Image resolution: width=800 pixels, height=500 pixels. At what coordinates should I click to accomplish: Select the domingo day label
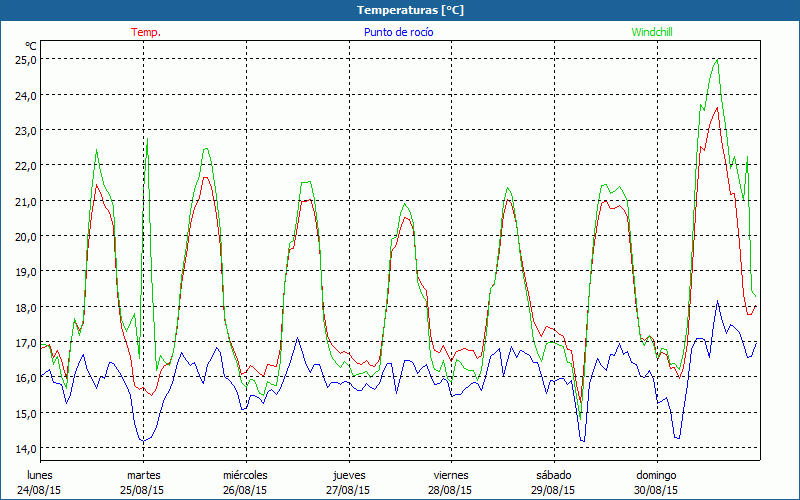click(656, 475)
